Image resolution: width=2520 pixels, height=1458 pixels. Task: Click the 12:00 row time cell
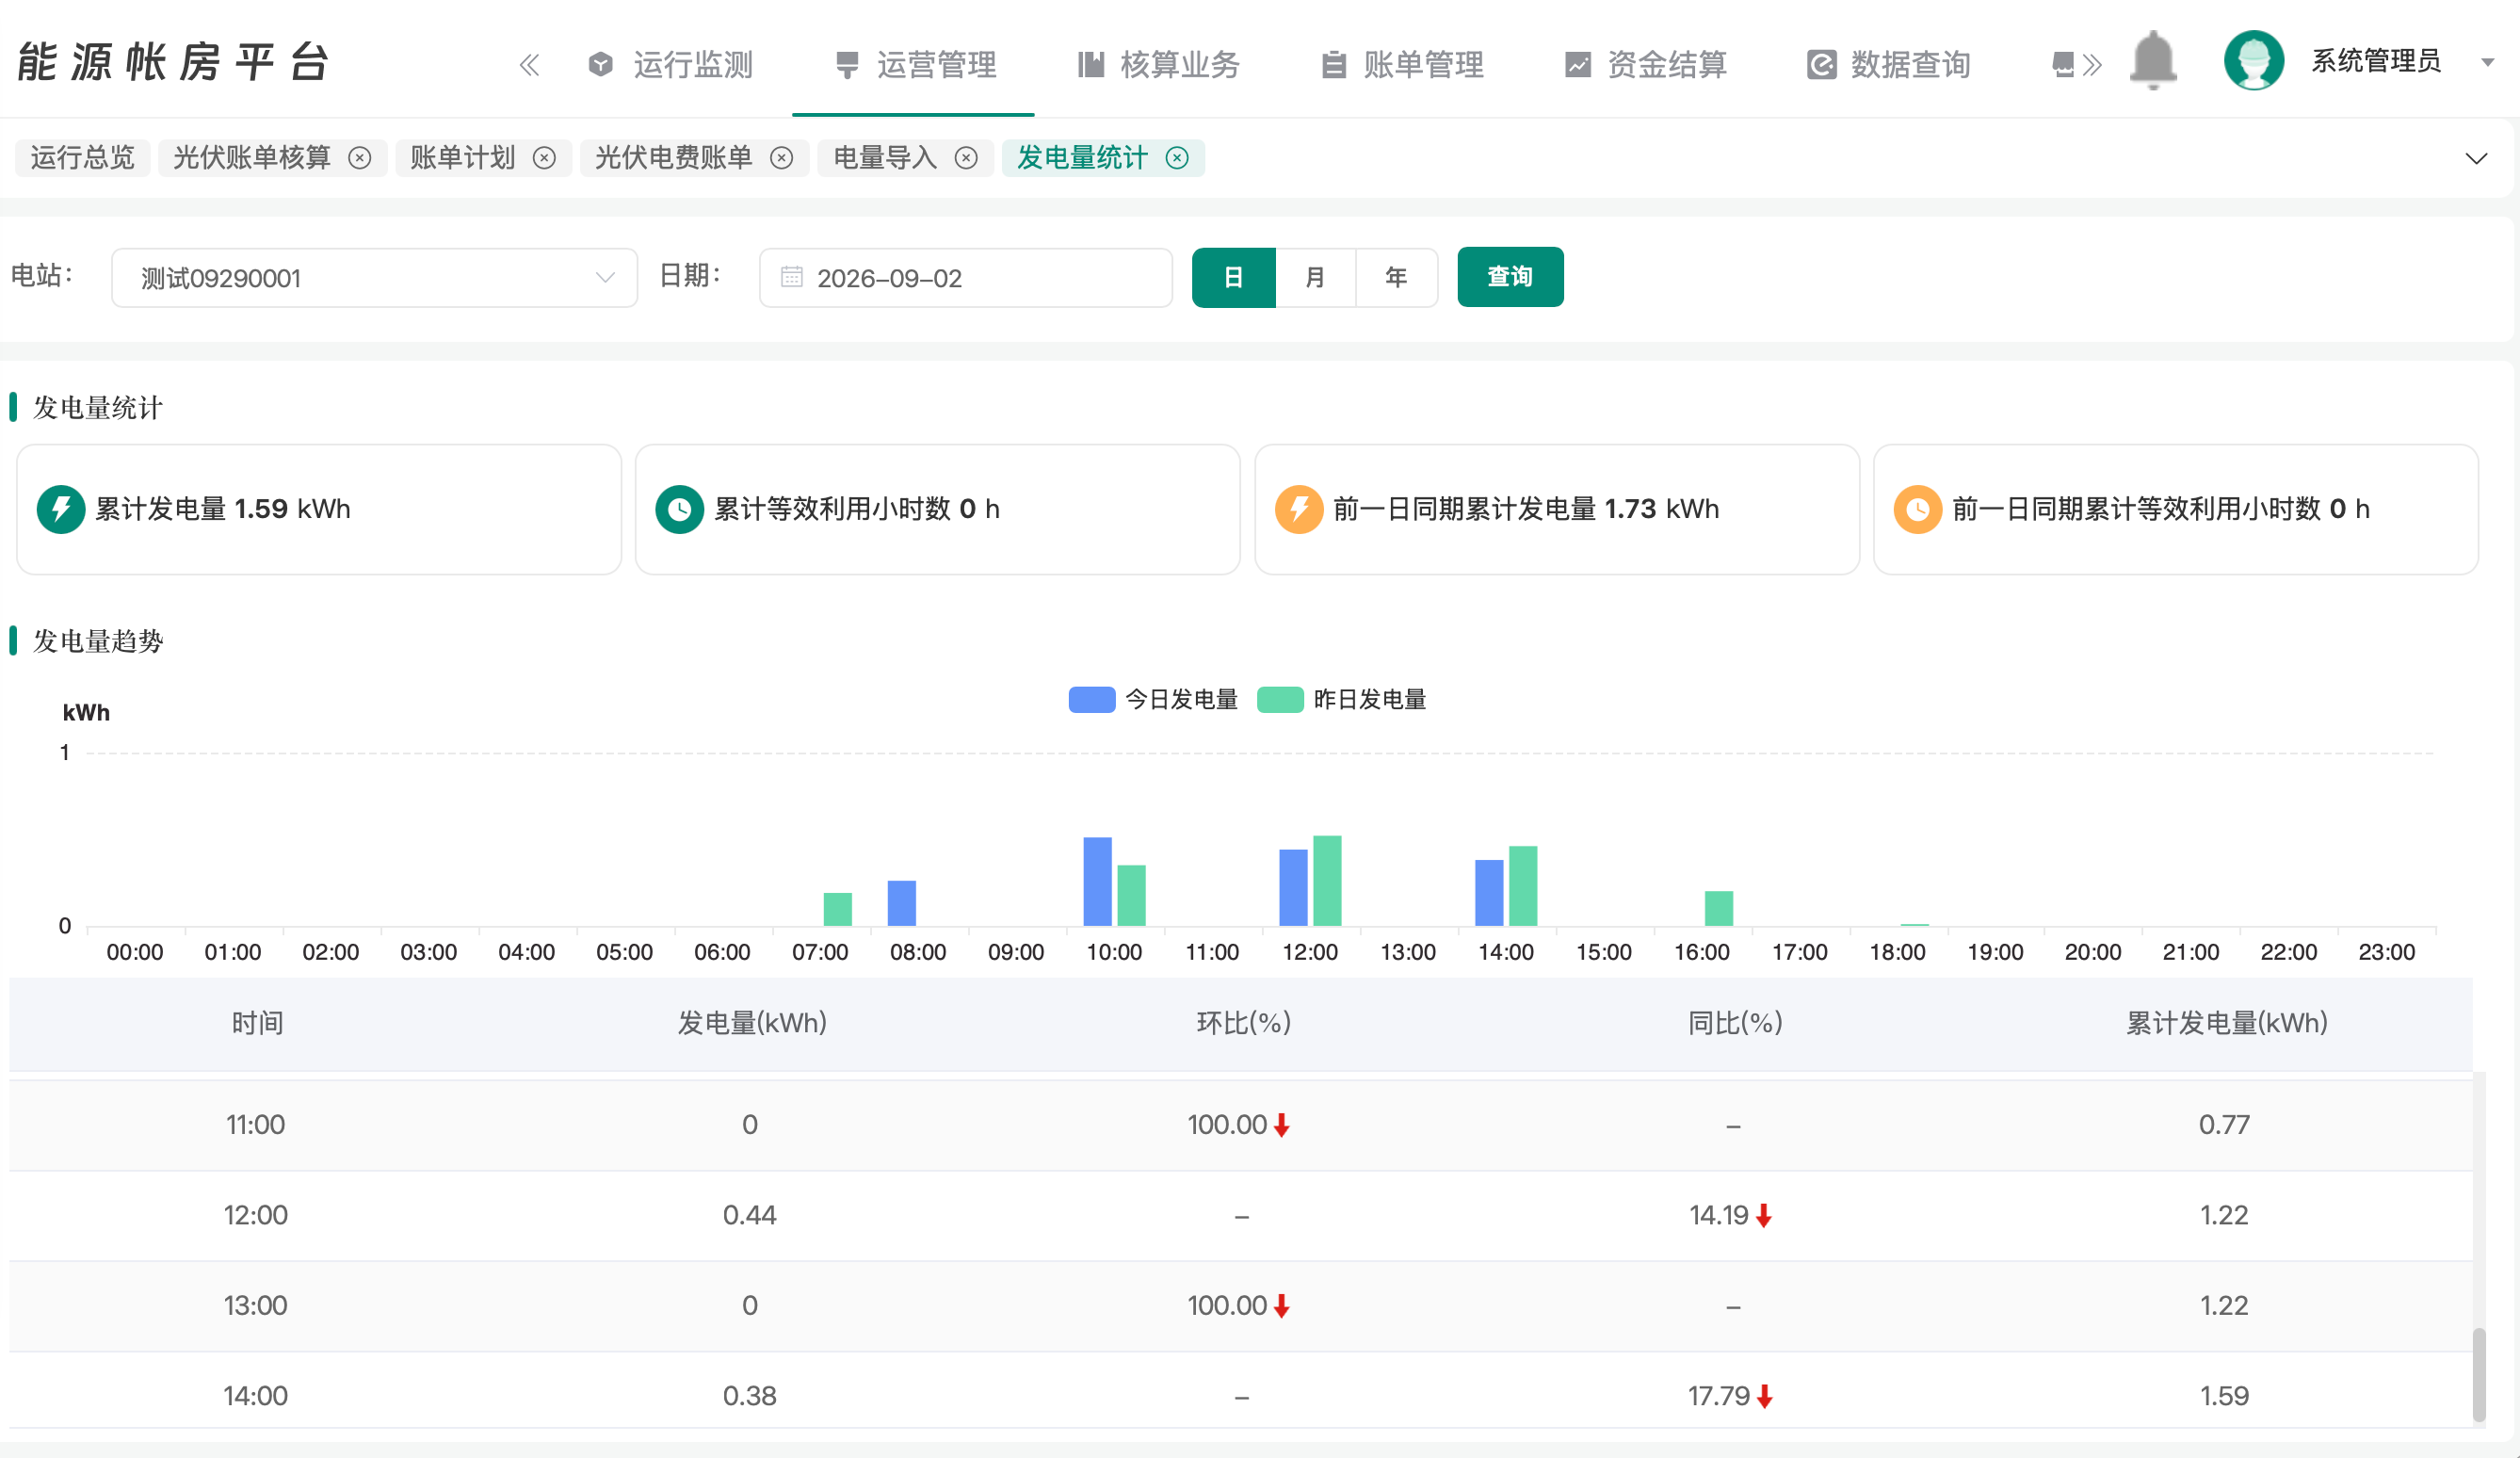coord(255,1215)
